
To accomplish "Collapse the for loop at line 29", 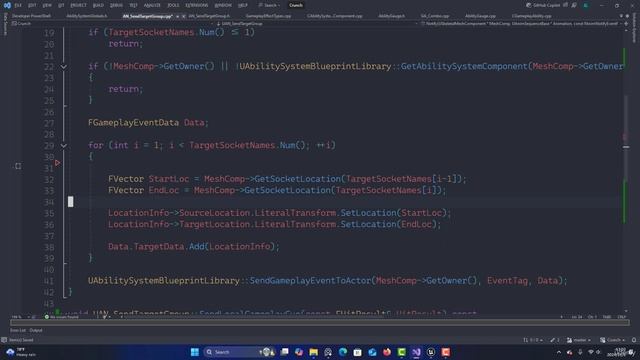I will click(64, 145).
